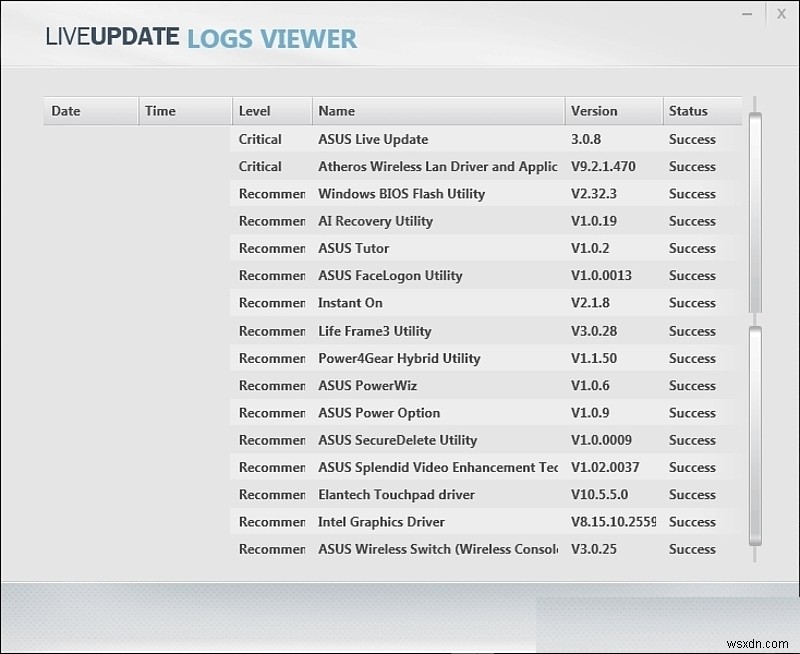This screenshot has width=800, height=654.
Task: Sort by the Status column header
Action: pos(703,111)
